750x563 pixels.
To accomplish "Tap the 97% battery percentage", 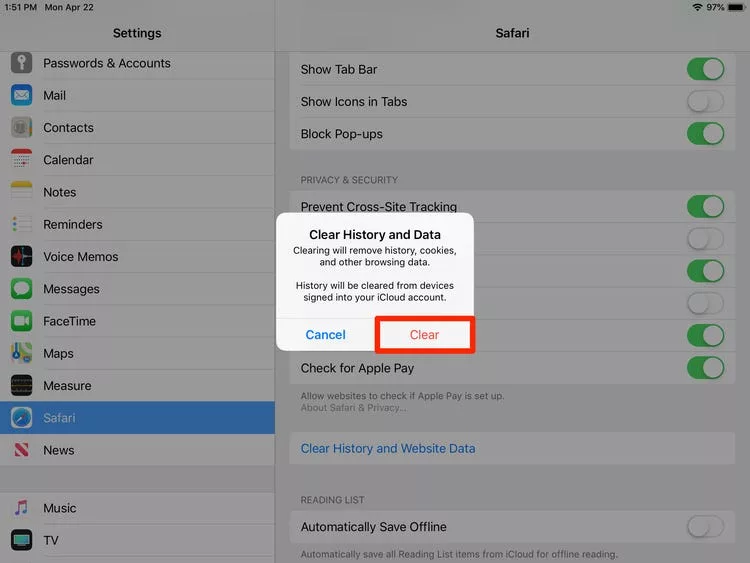I will (x=715, y=7).
